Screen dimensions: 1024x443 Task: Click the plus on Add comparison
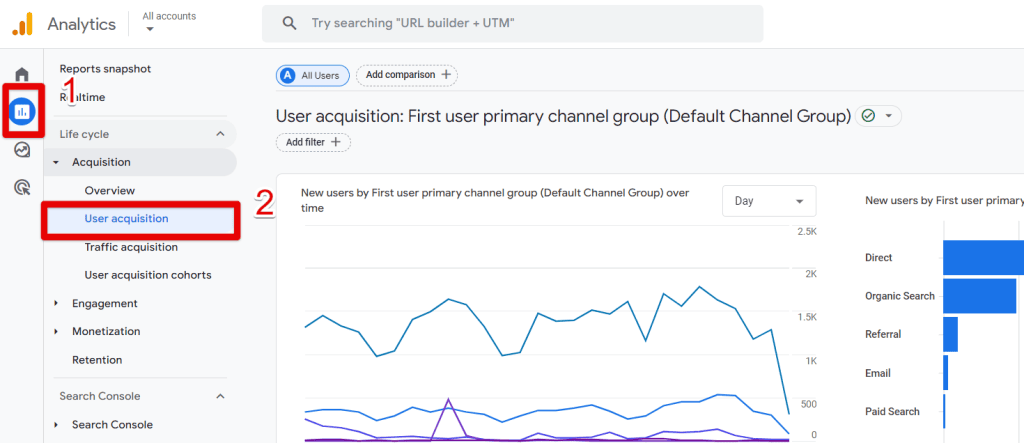446,74
